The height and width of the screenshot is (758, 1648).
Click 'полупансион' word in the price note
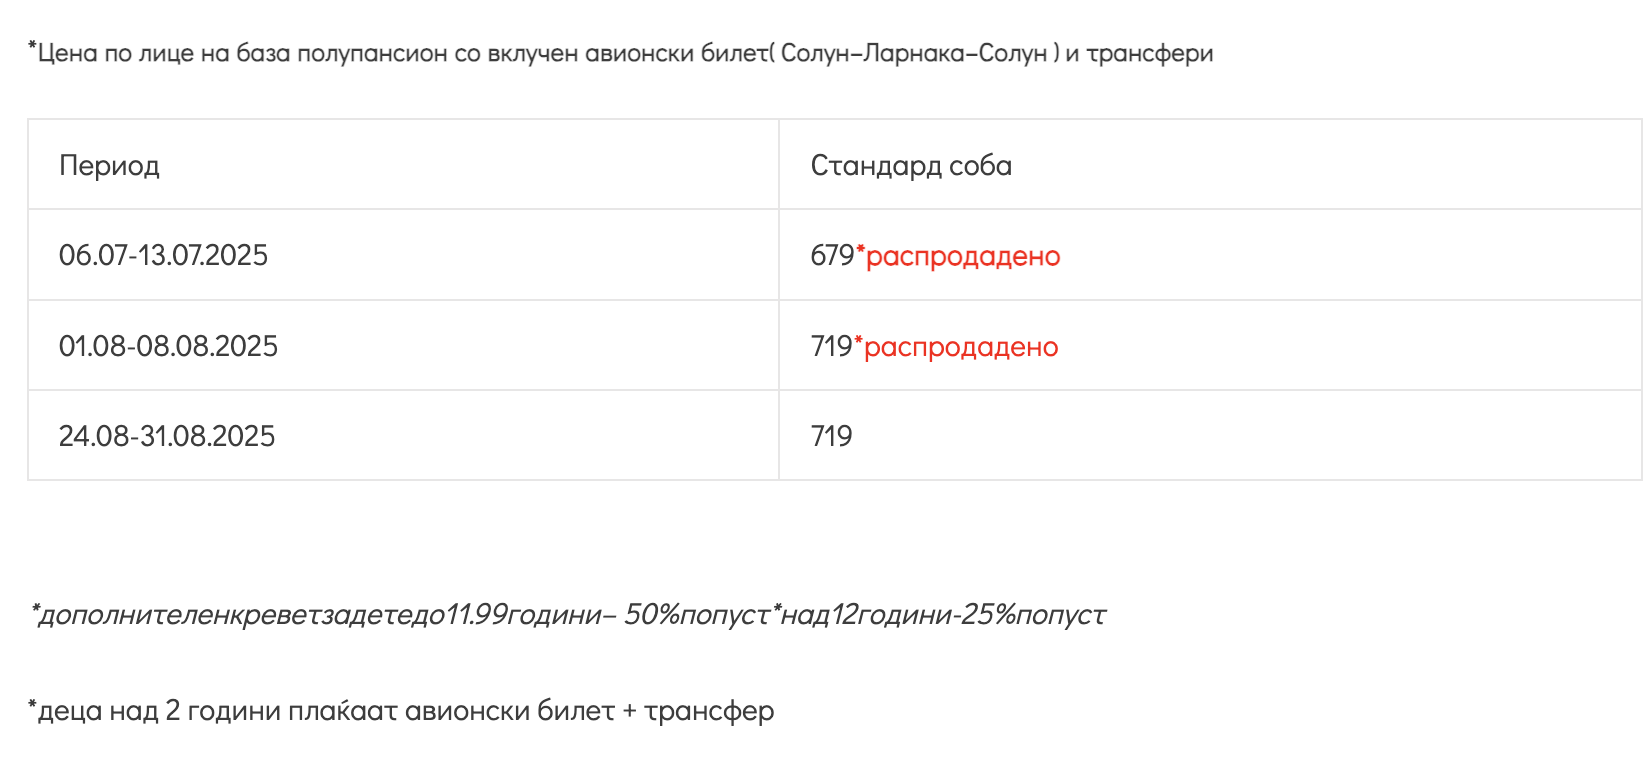372,53
